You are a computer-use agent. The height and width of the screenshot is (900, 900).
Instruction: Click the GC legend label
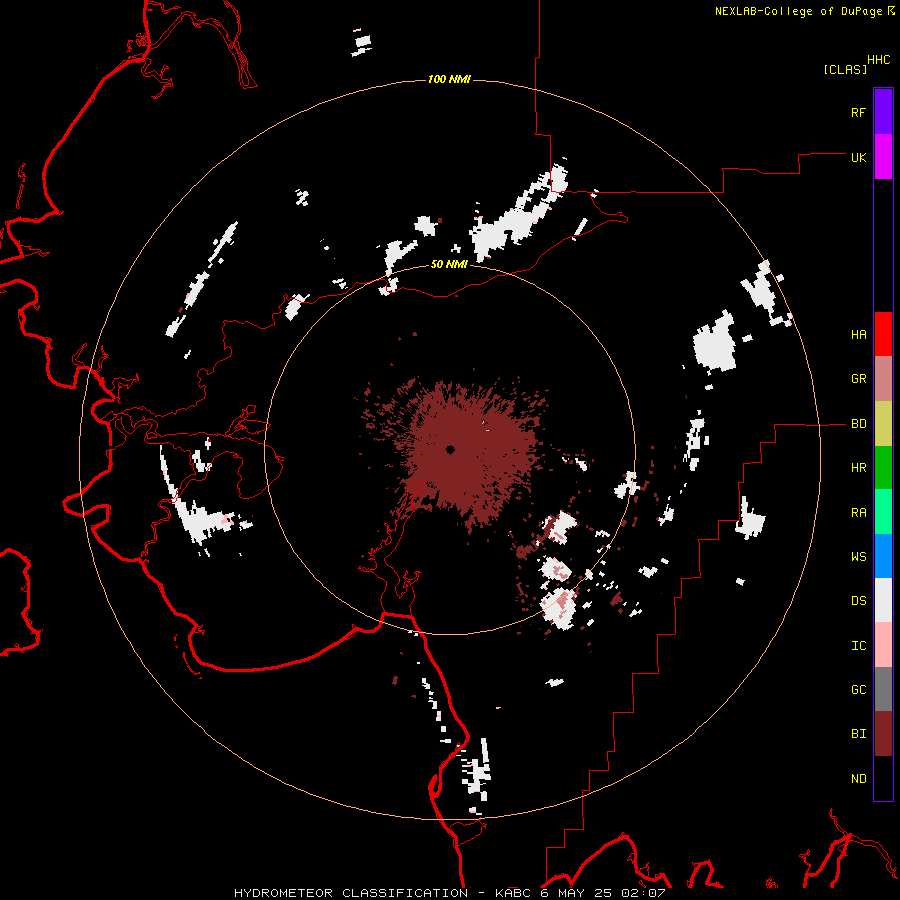pos(858,689)
